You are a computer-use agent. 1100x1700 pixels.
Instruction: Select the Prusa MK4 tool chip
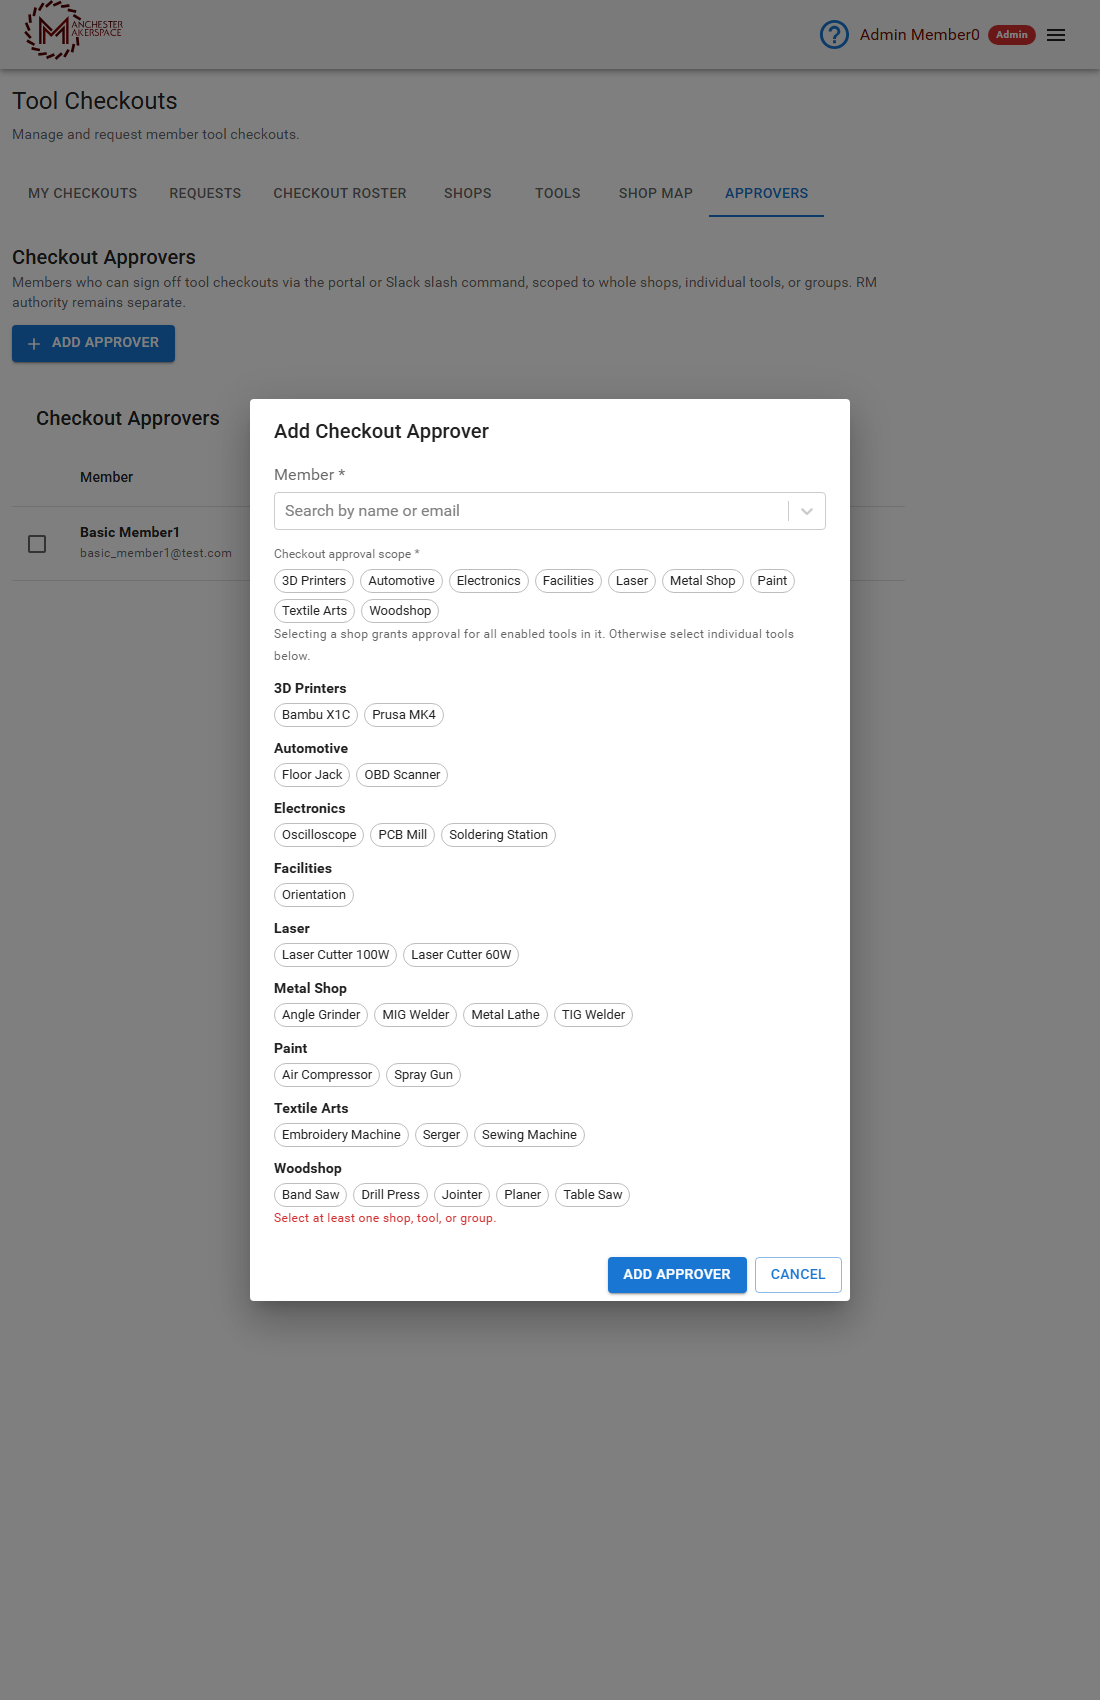tap(404, 715)
